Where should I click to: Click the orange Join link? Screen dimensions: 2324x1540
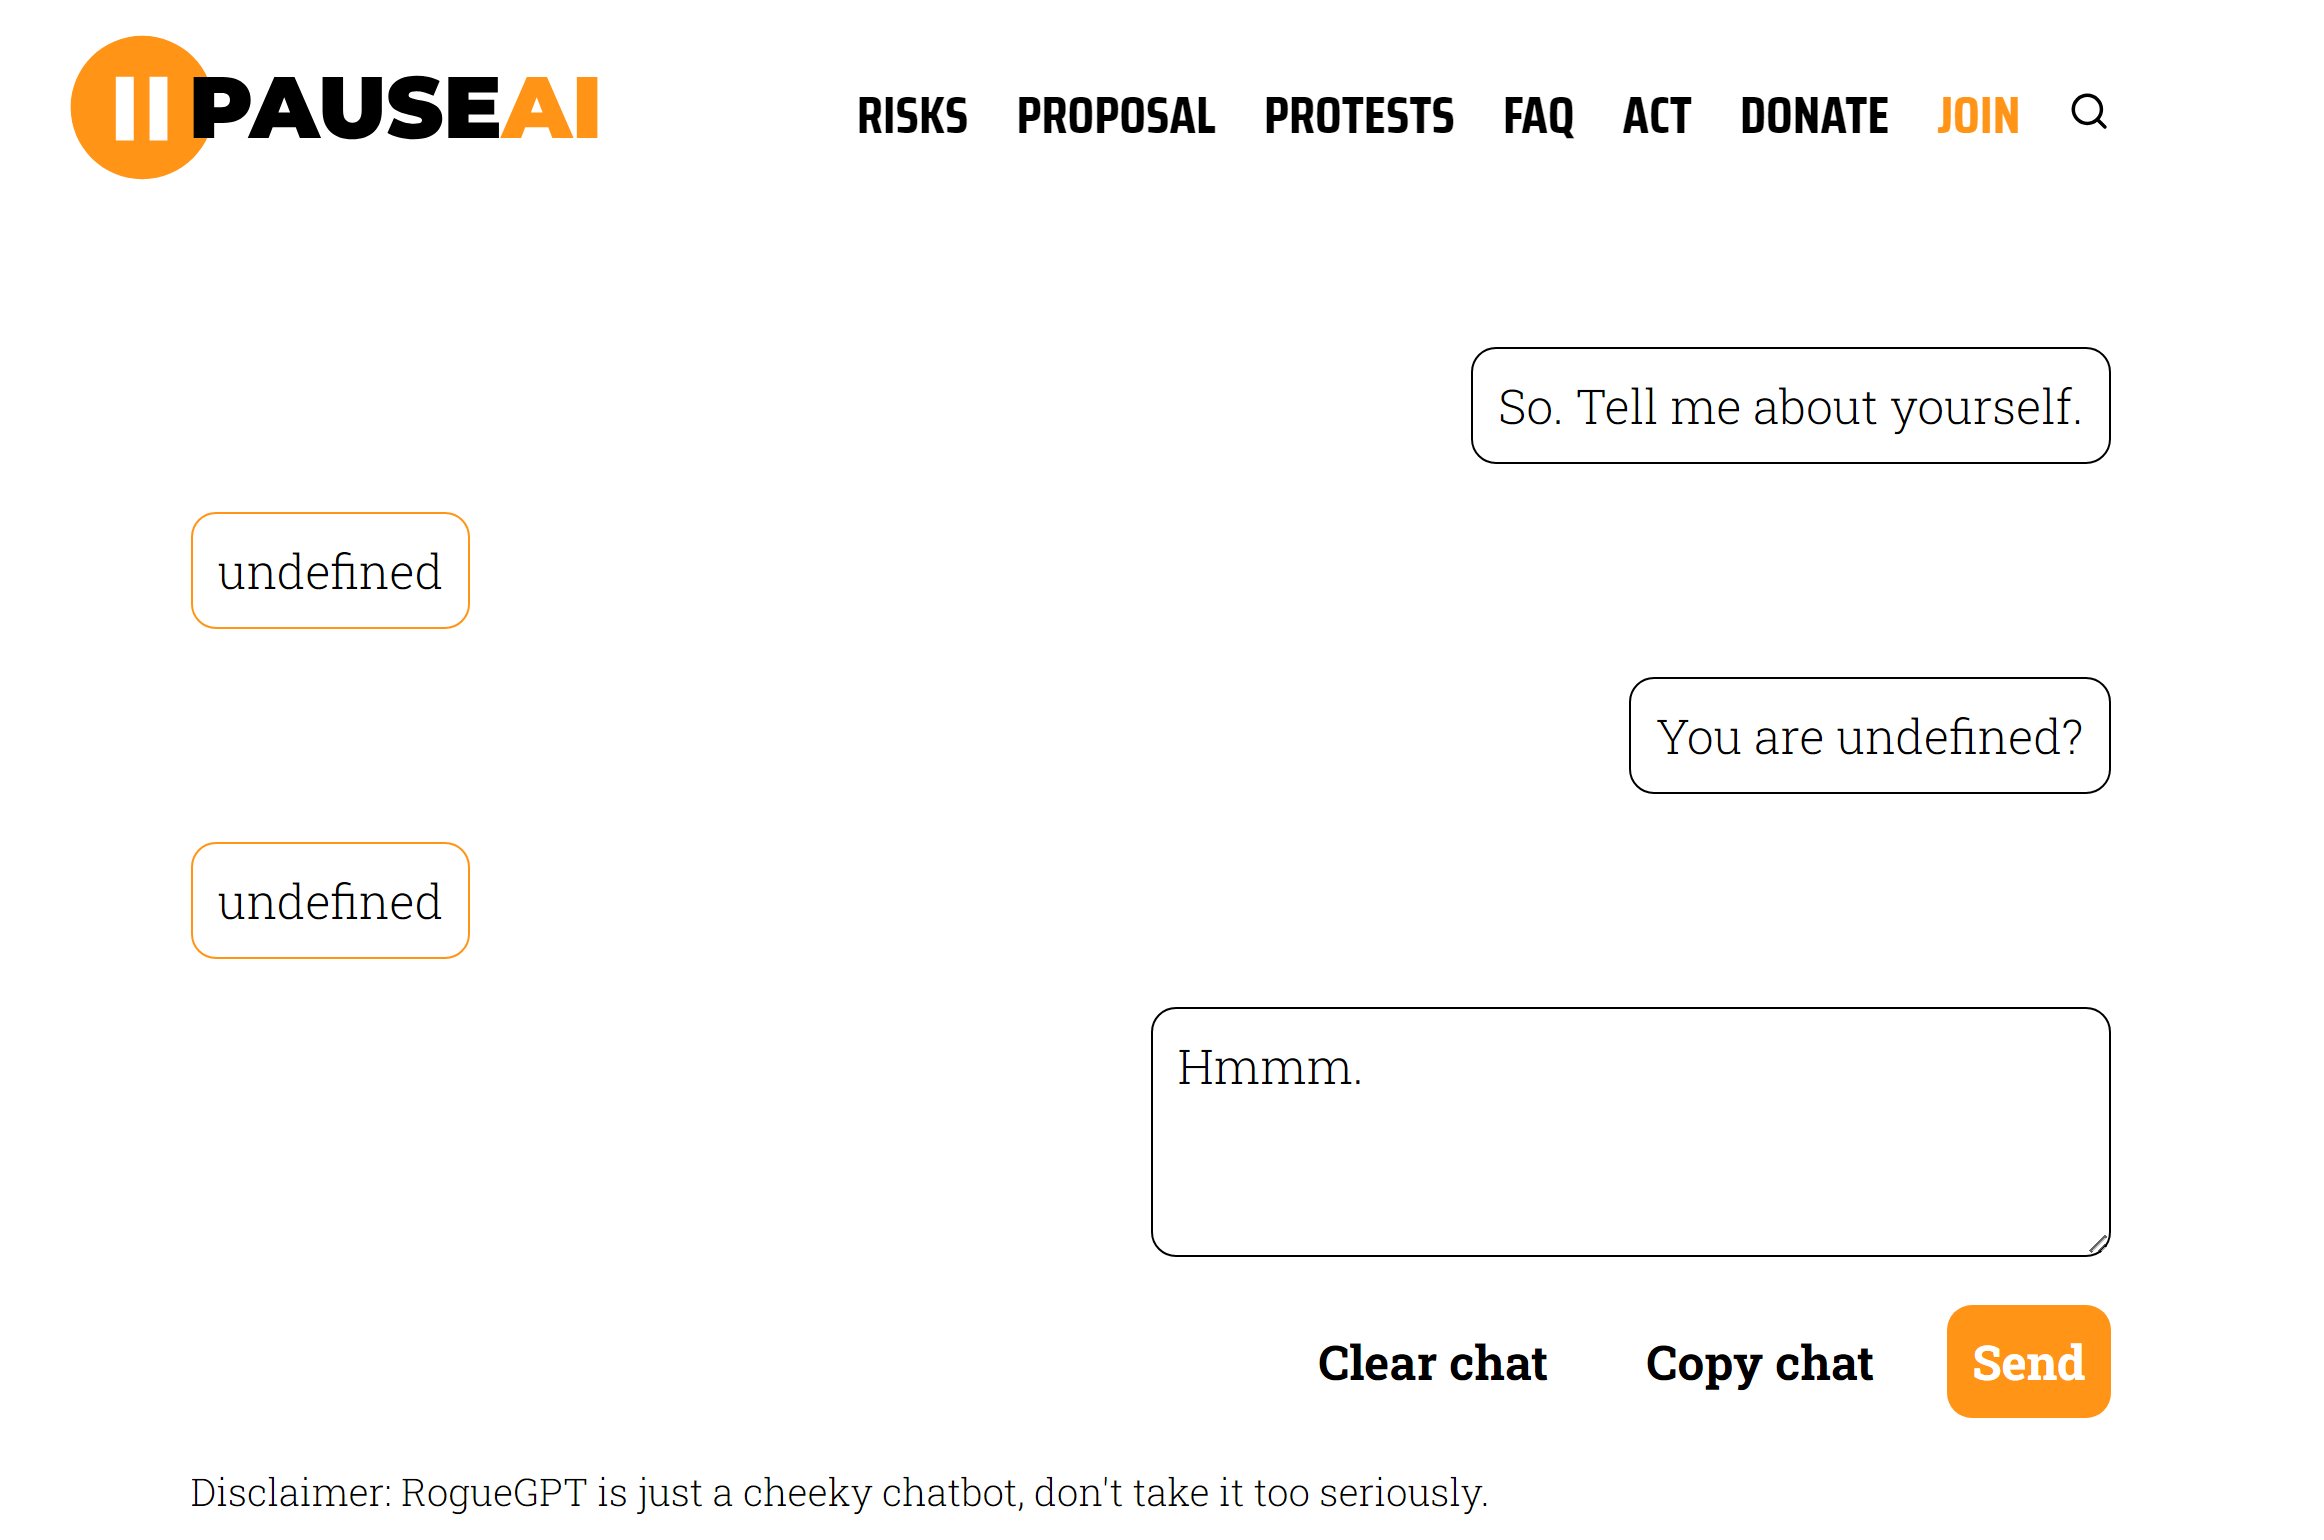point(1977,116)
